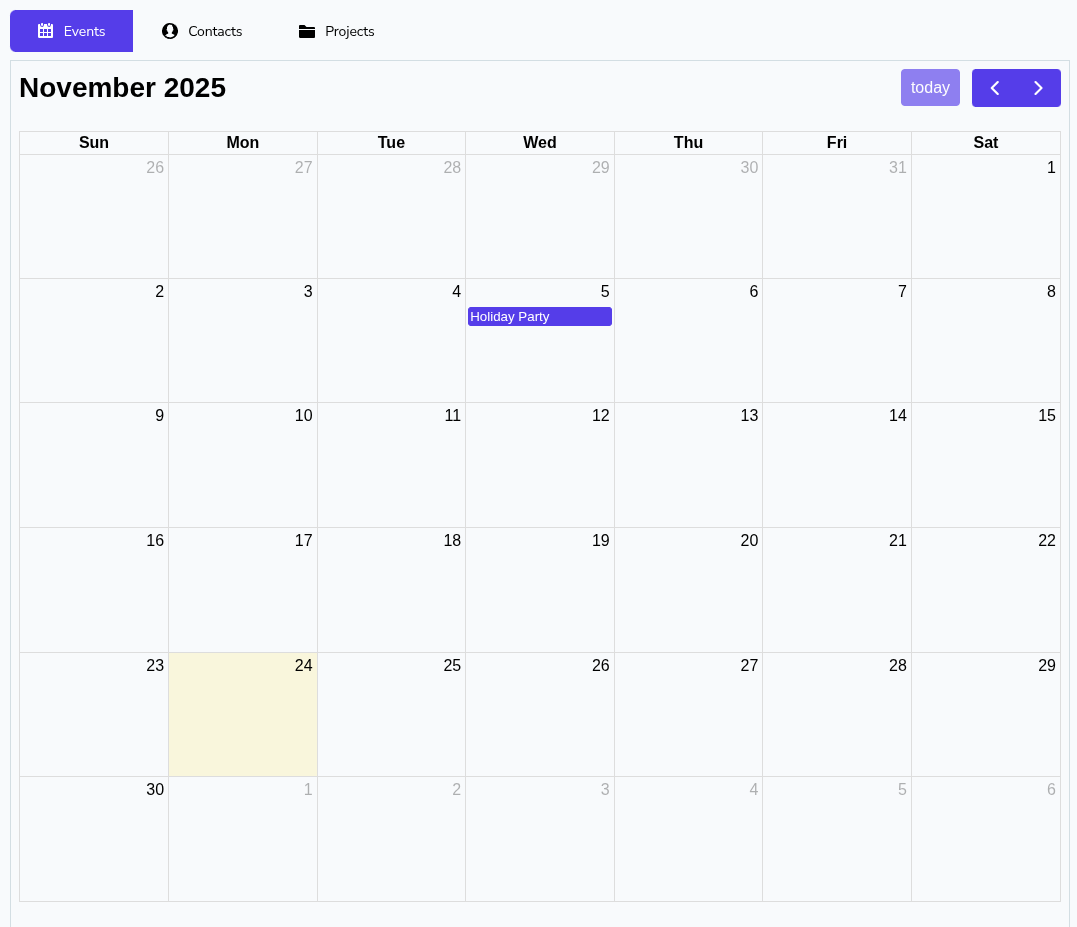Click the Wed column header
This screenshot has width=1077, height=927.
pos(539,143)
